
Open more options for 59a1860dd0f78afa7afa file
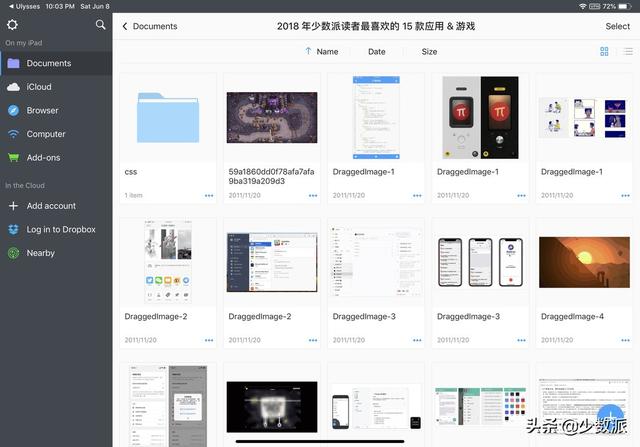[x=313, y=196]
